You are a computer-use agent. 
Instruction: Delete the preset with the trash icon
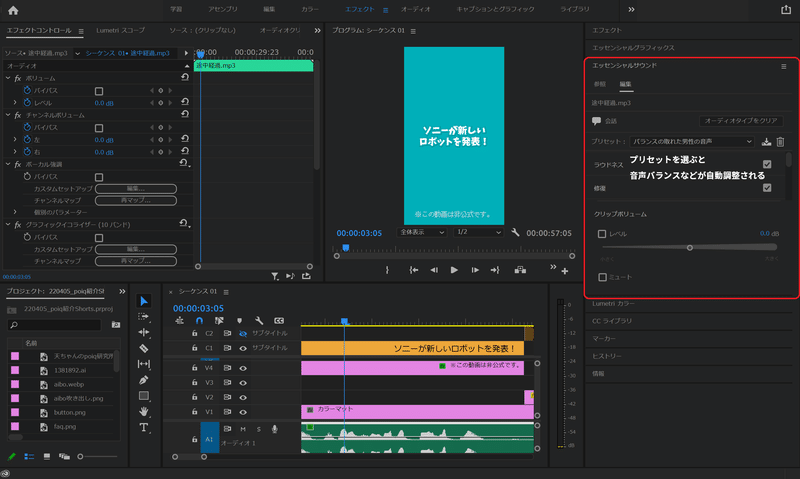pyautogui.click(x=781, y=142)
